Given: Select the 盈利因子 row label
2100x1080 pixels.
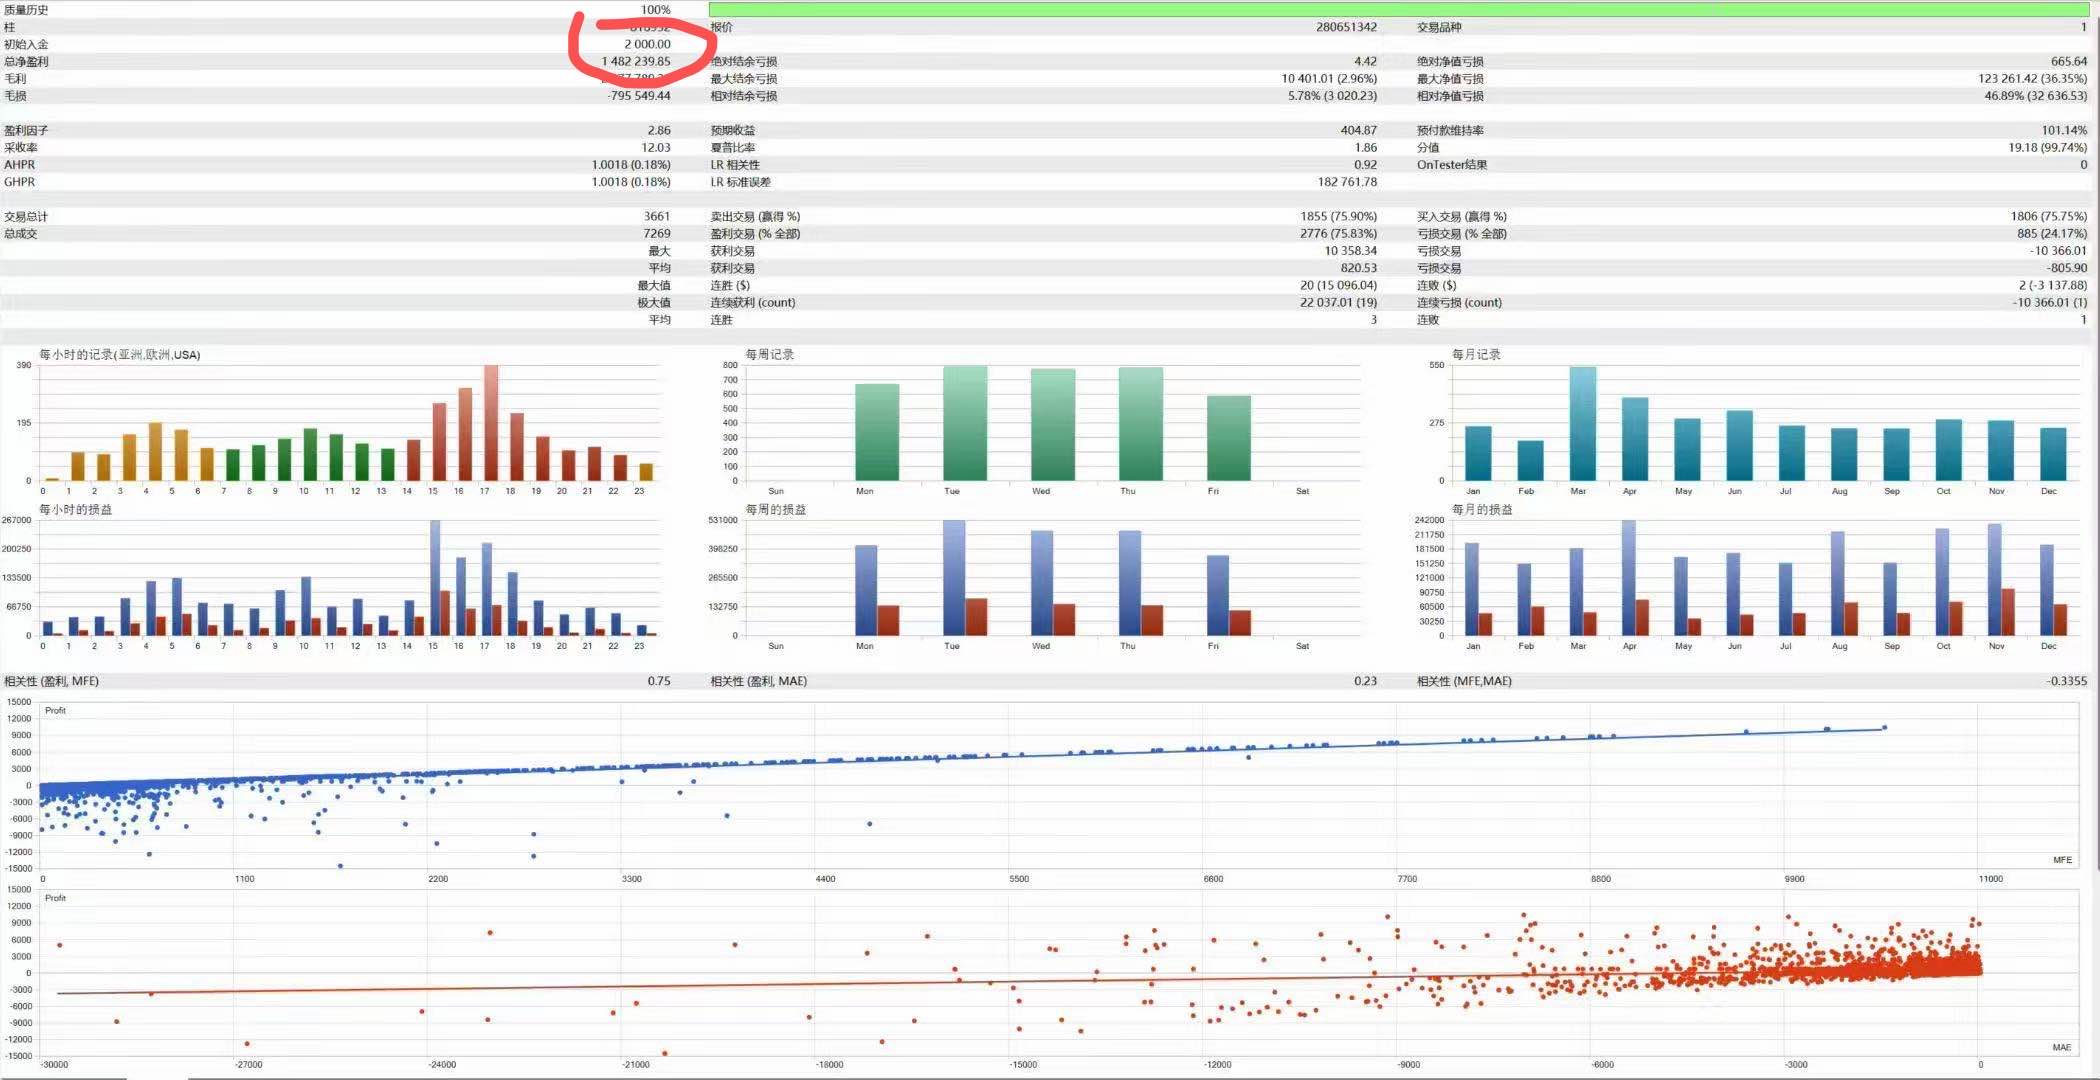Looking at the screenshot, I should (26, 130).
